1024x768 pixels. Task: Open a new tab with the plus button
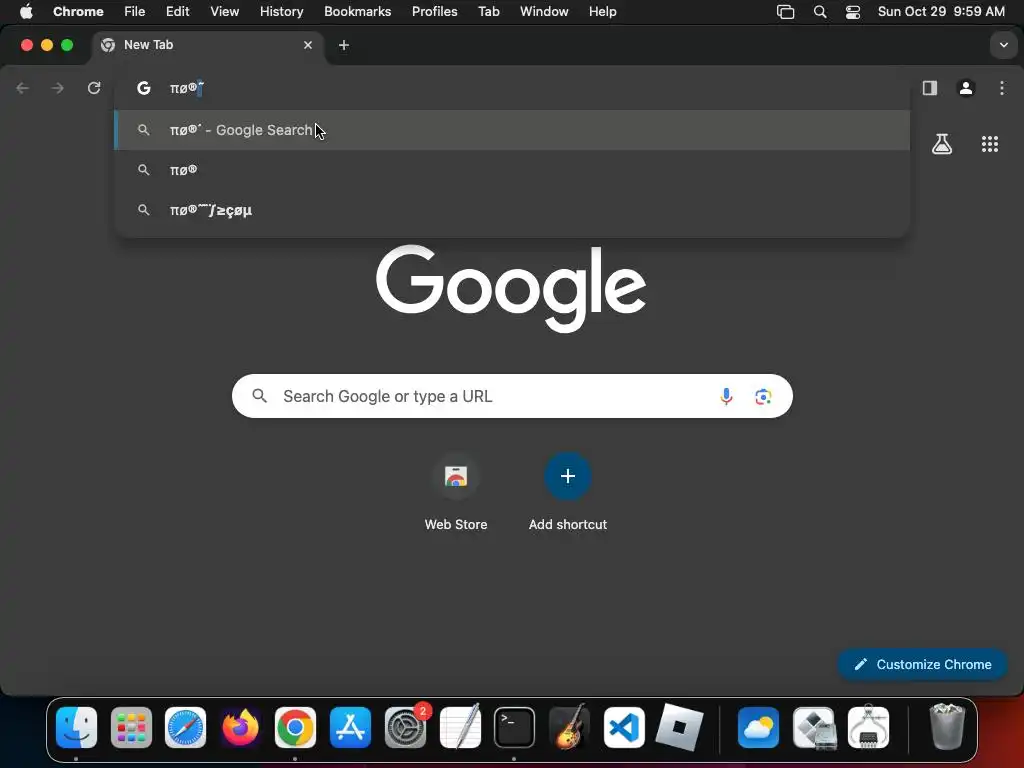coord(344,45)
